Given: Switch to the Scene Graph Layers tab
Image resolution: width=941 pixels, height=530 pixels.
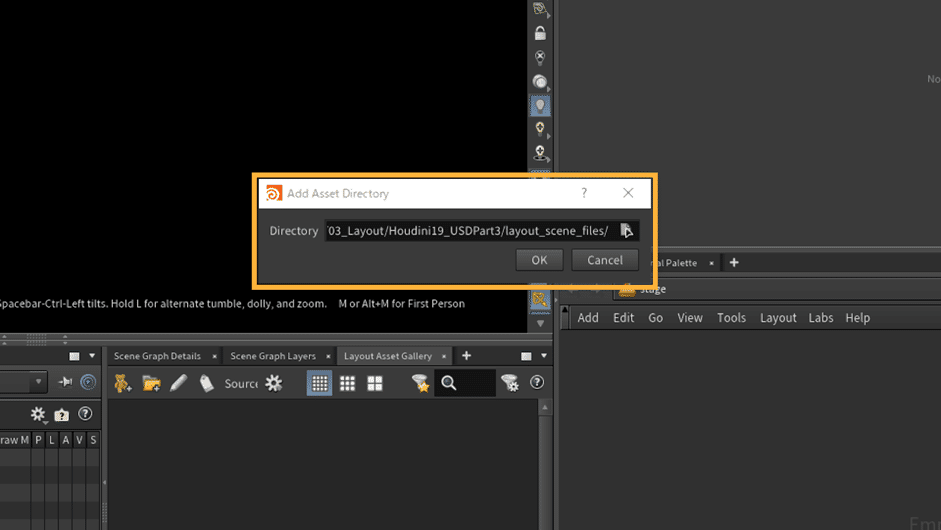Looking at the screenshot, I should 273,356.
